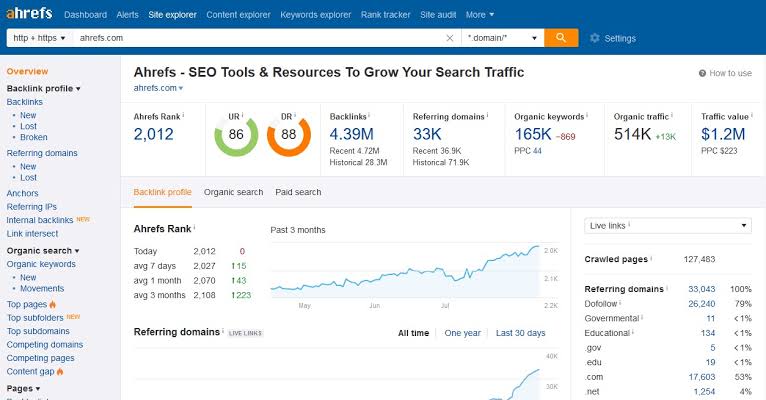Open Top subdomains in the sidebar
This screenshot has height=400, width=766.
point(38,331)
